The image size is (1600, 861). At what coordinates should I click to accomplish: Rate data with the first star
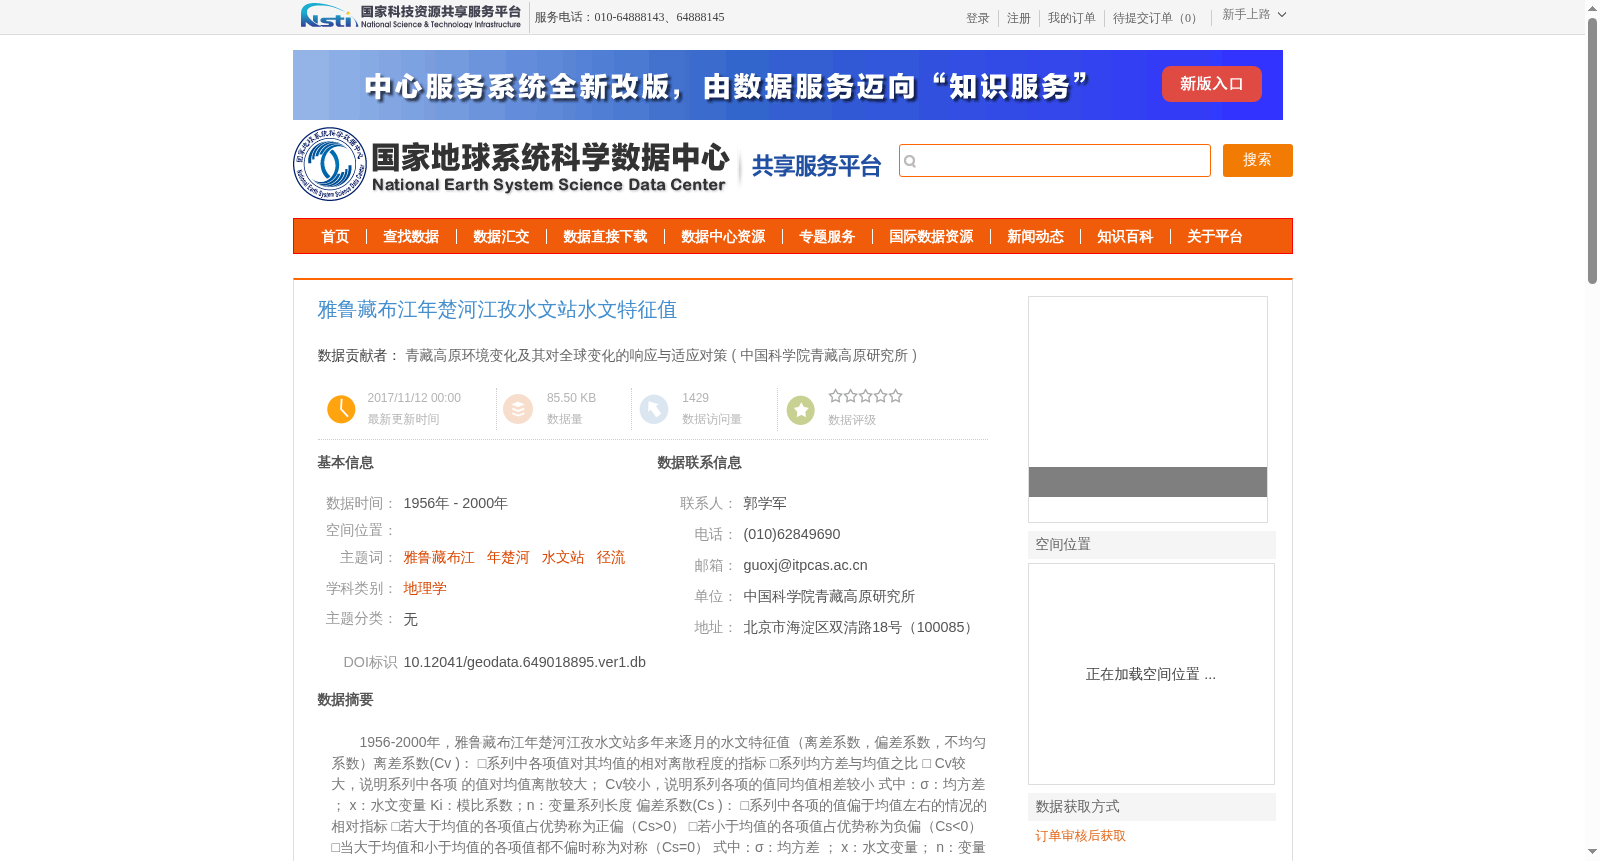[x=835, y=396]
